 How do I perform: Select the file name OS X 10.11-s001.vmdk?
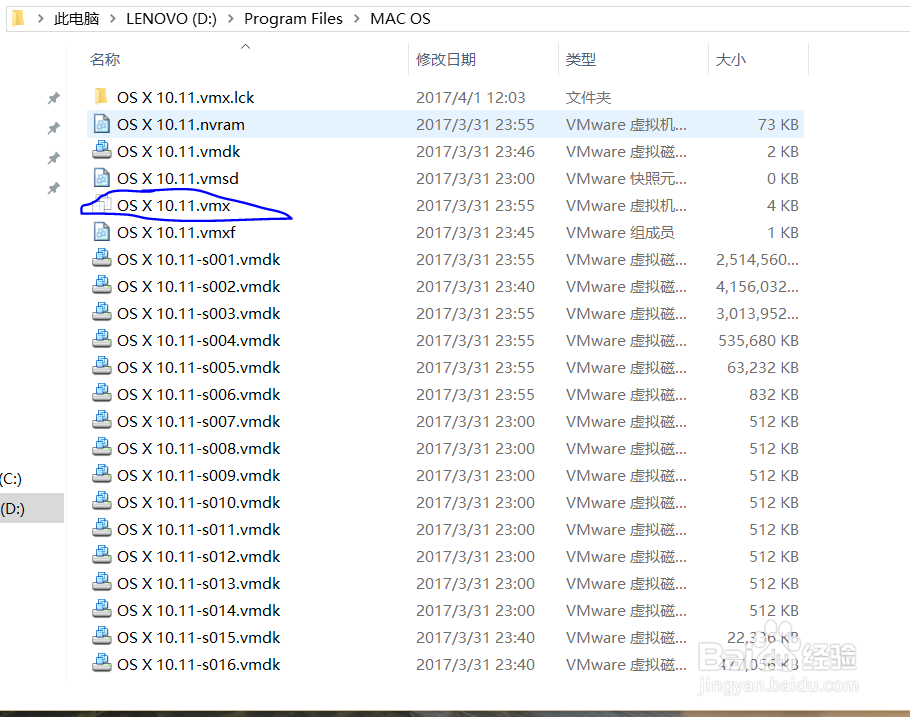point(199,260)
